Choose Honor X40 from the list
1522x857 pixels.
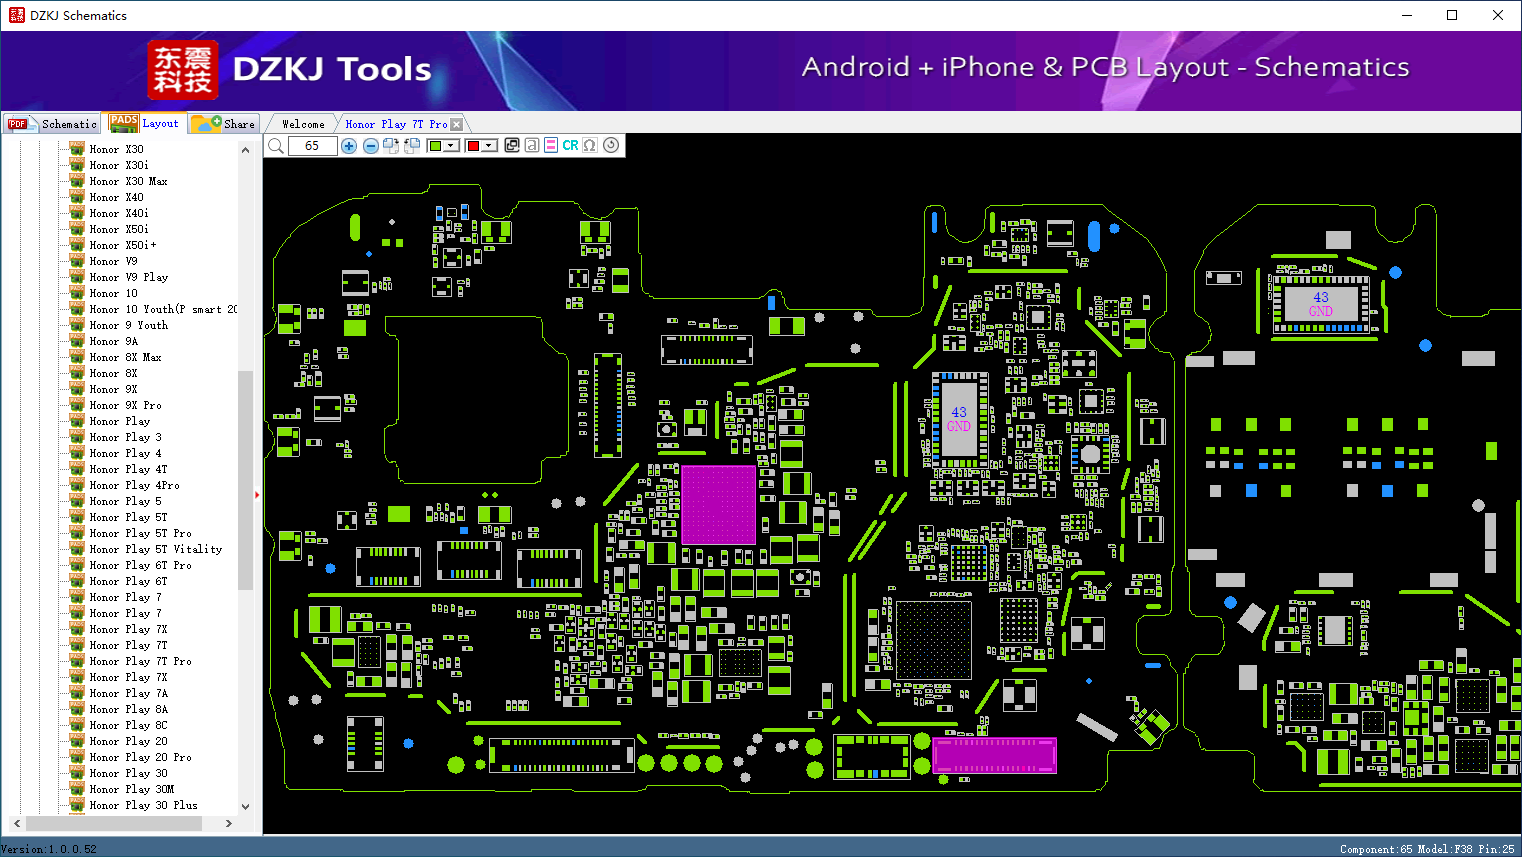point(116,197)
